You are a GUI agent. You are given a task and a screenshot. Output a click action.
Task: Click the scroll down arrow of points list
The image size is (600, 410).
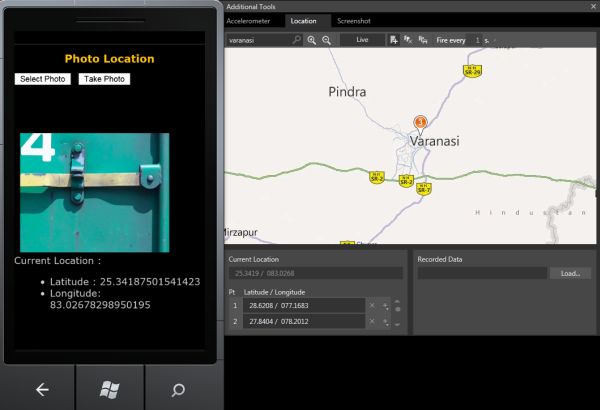pos(397,325)
